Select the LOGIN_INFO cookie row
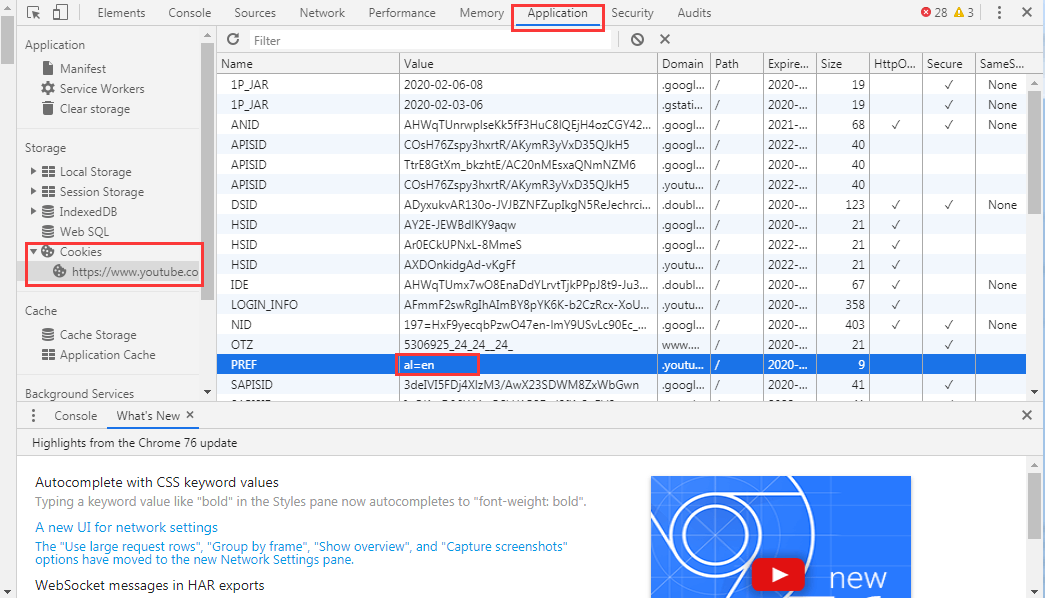The image size is (1045, 598). pyautogui.click(x=621, y=305)
